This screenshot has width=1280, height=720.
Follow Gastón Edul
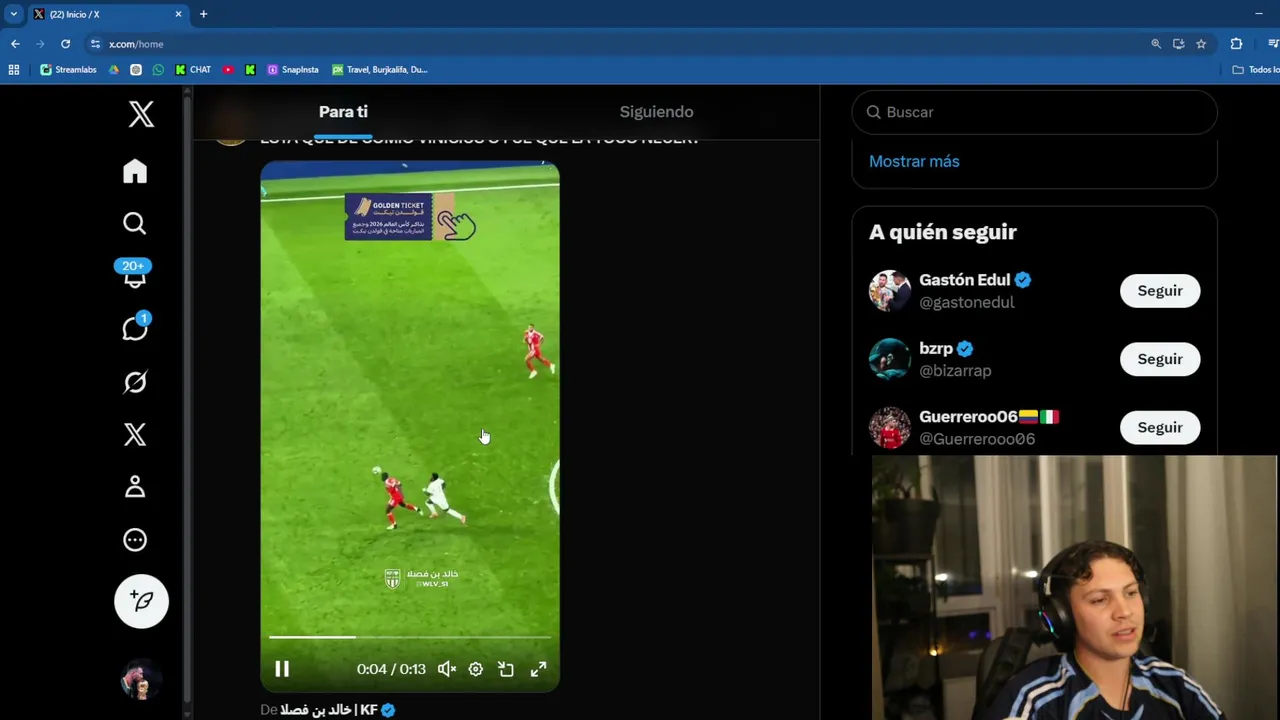(x=1160, y=291)
